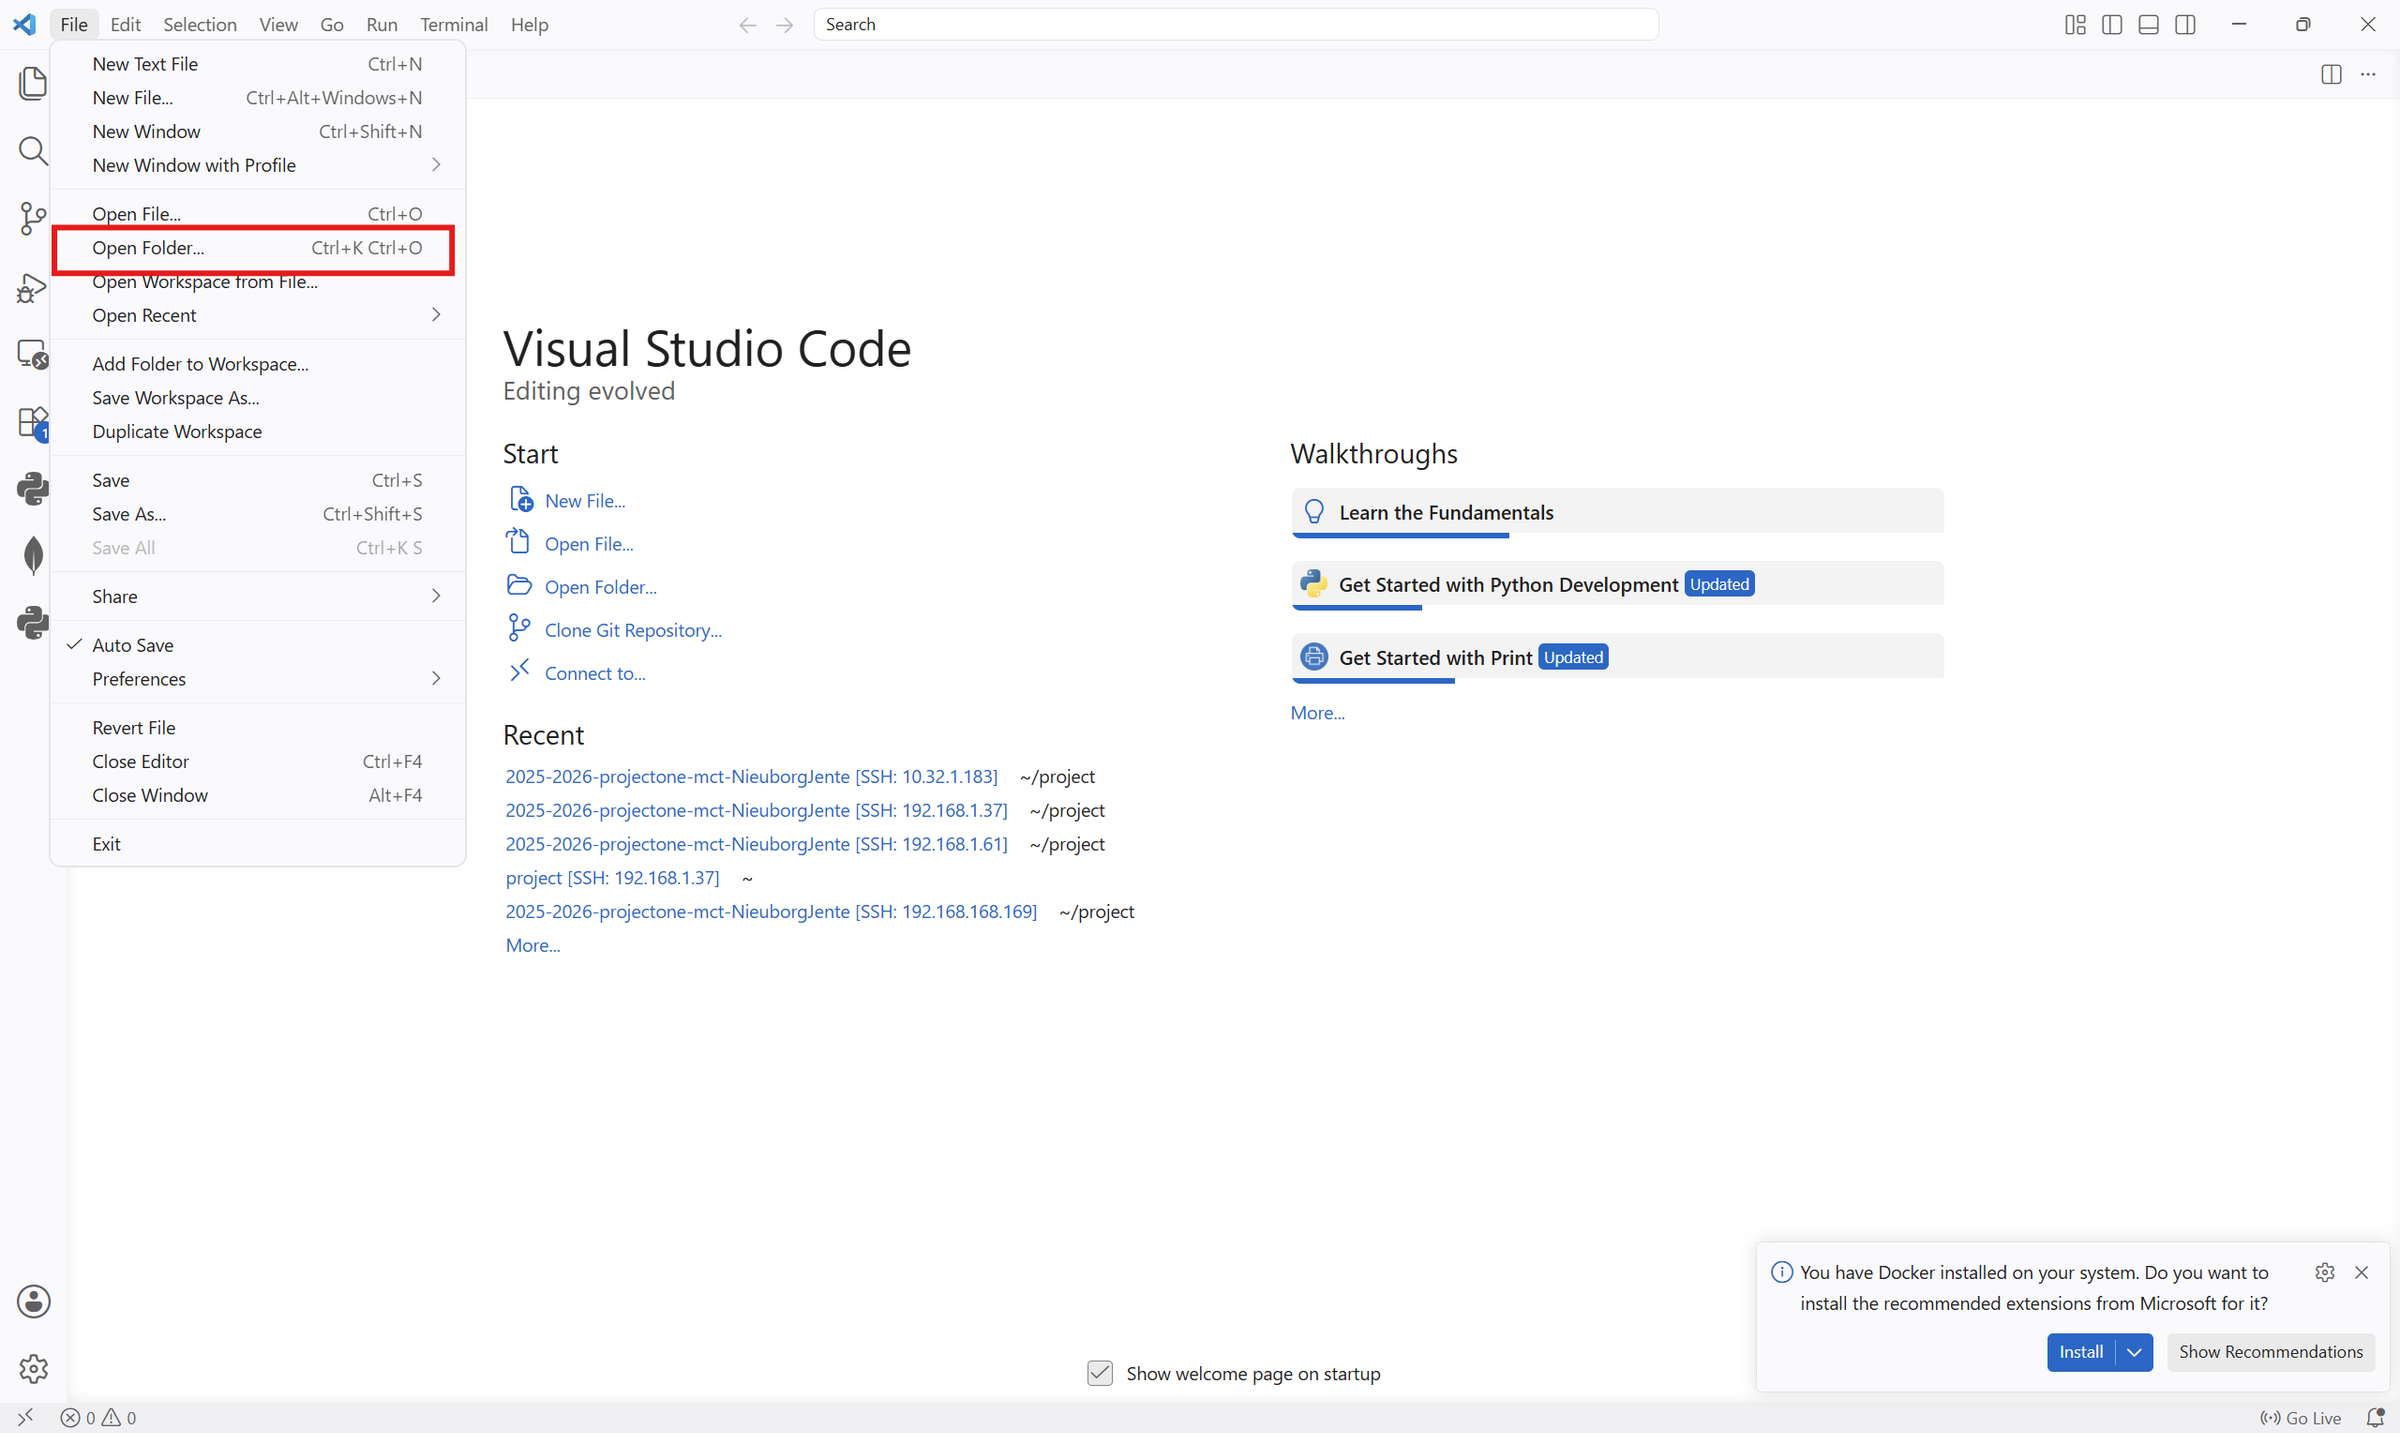Open the Source Control view
The image size is (2400, 1433).
pyautogui.click(x=33, y=218)
